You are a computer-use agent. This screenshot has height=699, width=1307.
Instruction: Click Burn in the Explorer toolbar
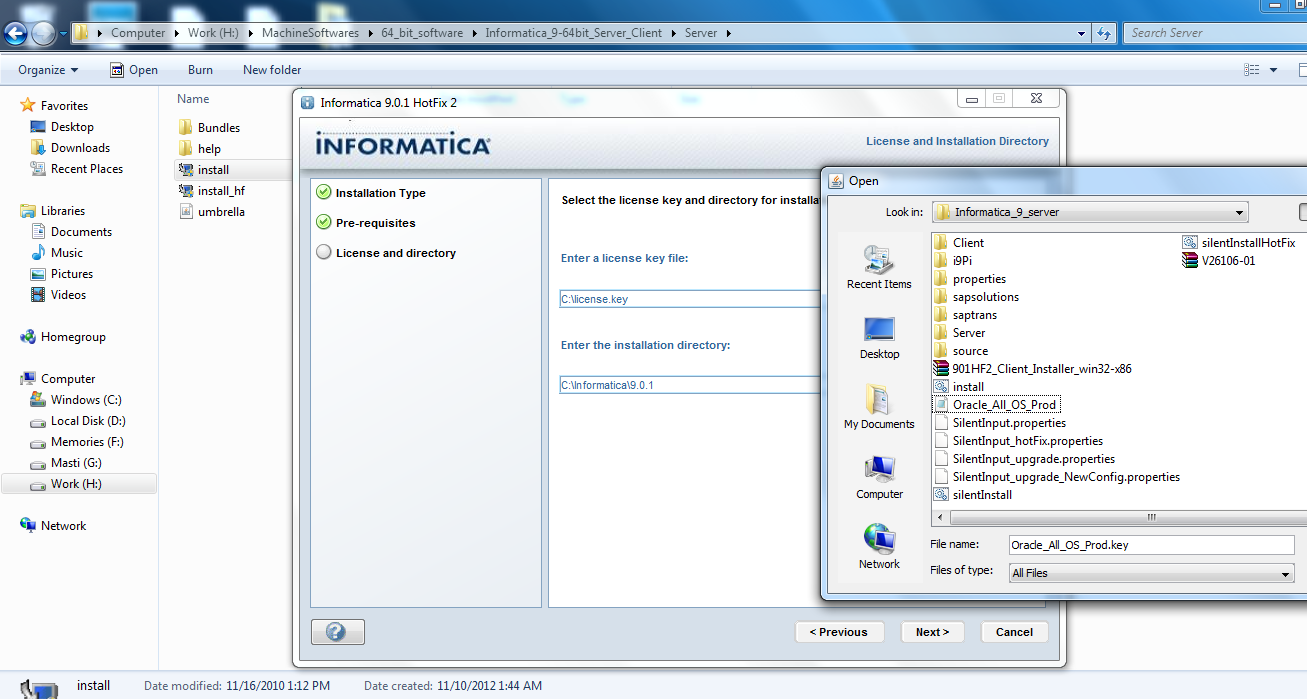[199, 69]
